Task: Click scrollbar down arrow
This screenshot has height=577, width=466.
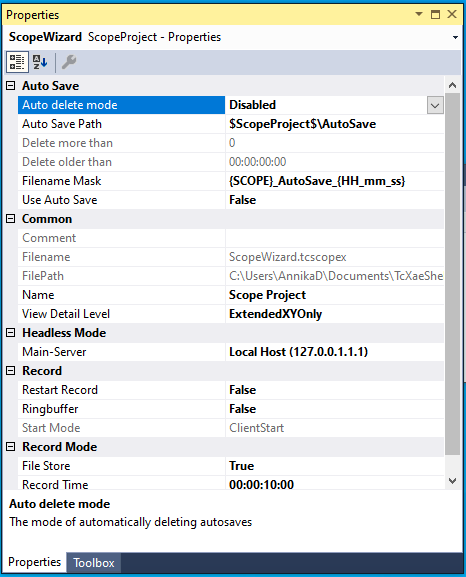Action: point(452,481)
